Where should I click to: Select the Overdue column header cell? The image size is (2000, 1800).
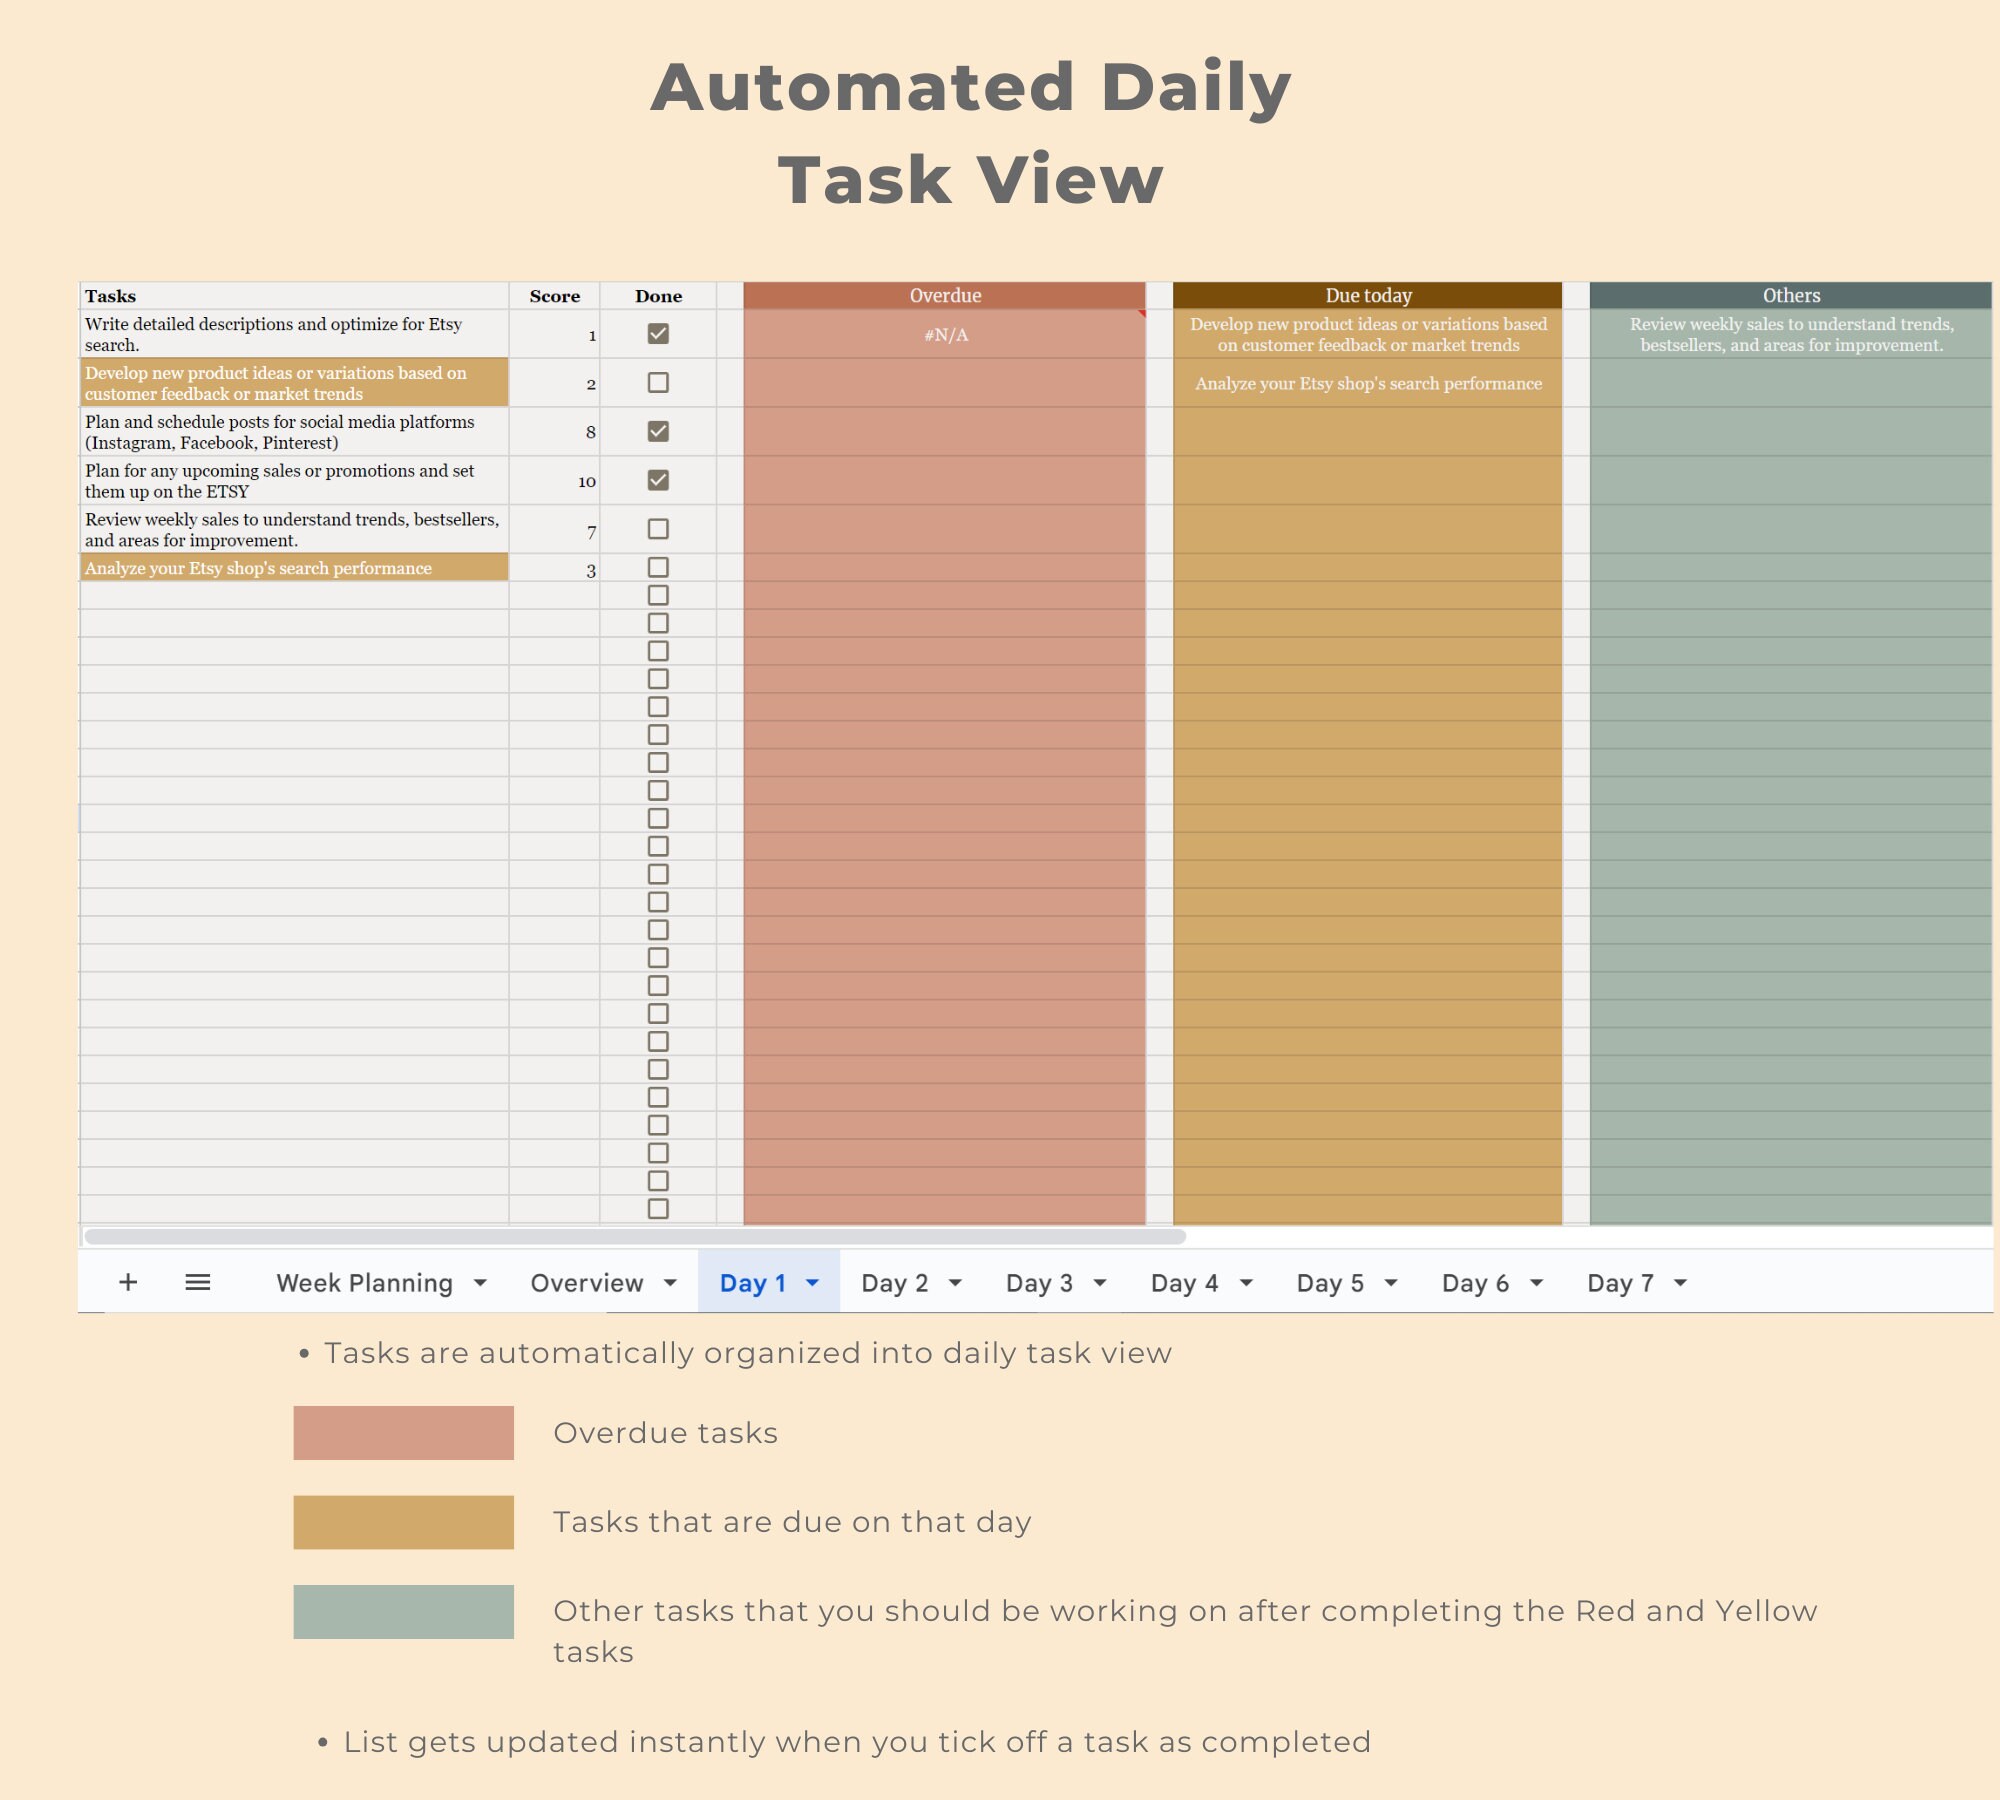click(945, 295)
